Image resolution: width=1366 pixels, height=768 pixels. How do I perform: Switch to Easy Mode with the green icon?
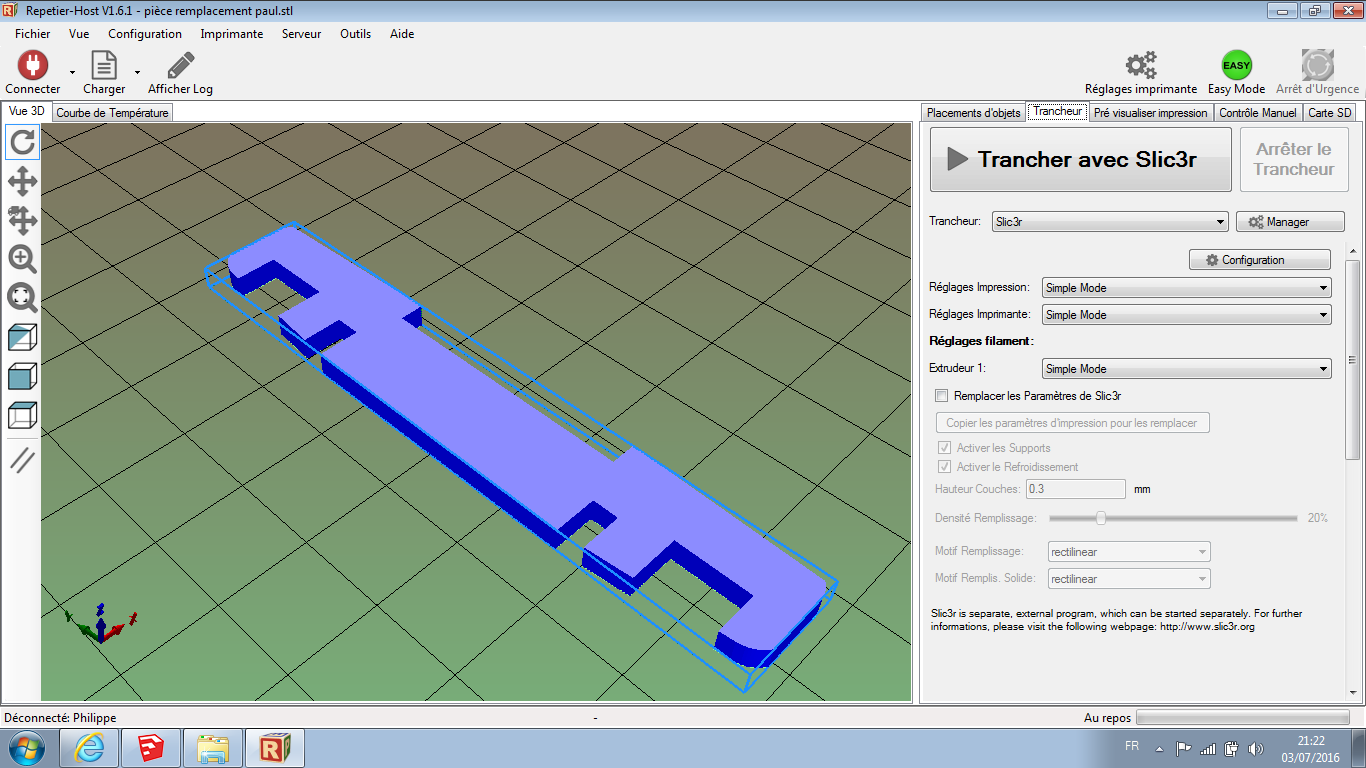pyautogui.click(x=1237, y=66)
